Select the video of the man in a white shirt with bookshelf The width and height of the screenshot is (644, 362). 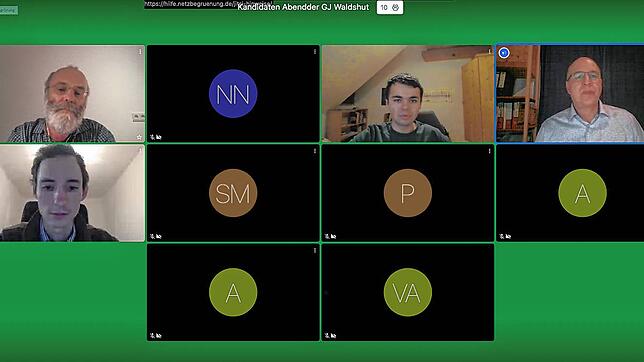click(570, 94)
